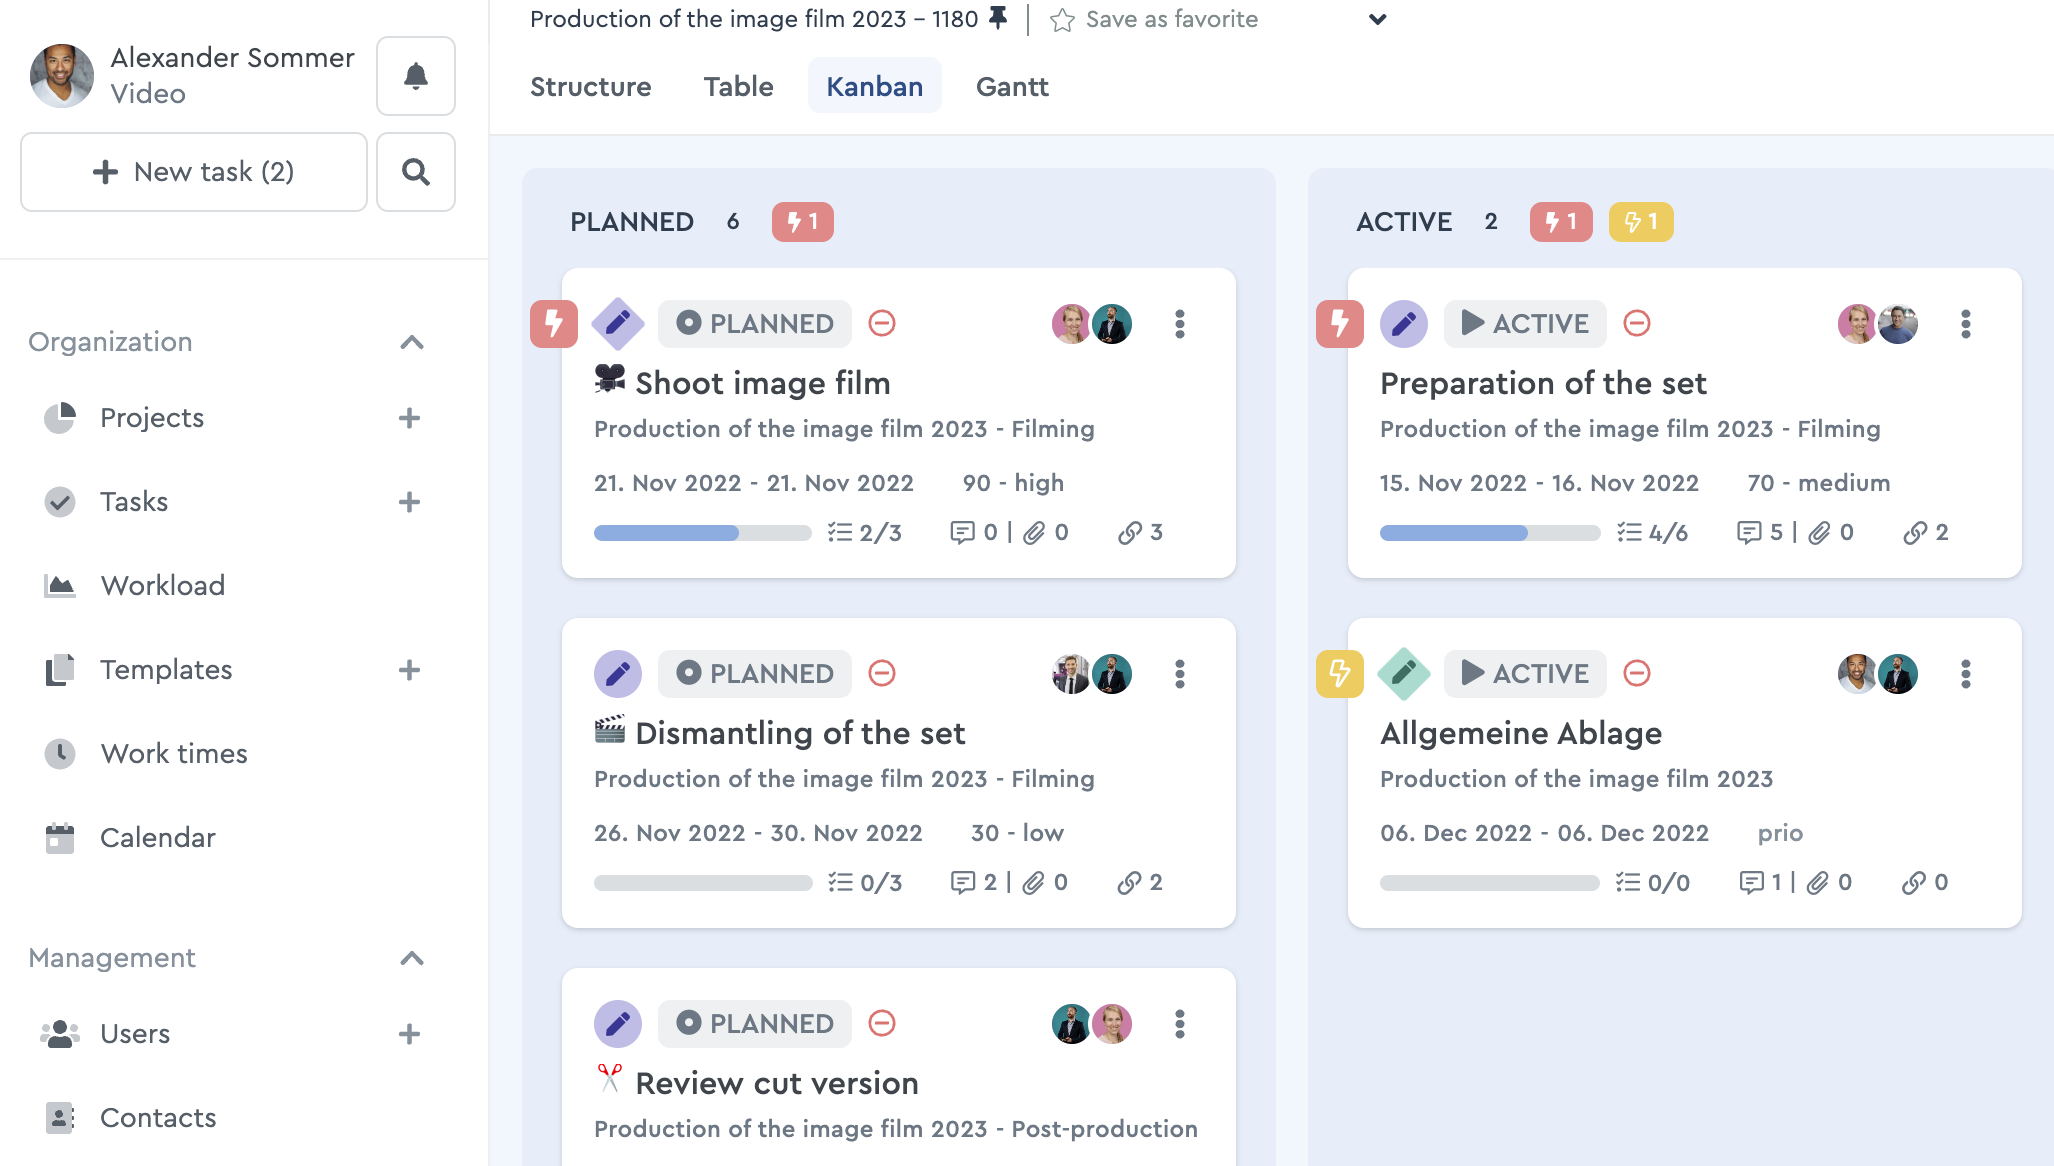Open PLANNED status dropdown on Shoot image film
2054x1166 pixels.
tap(755, 324)
